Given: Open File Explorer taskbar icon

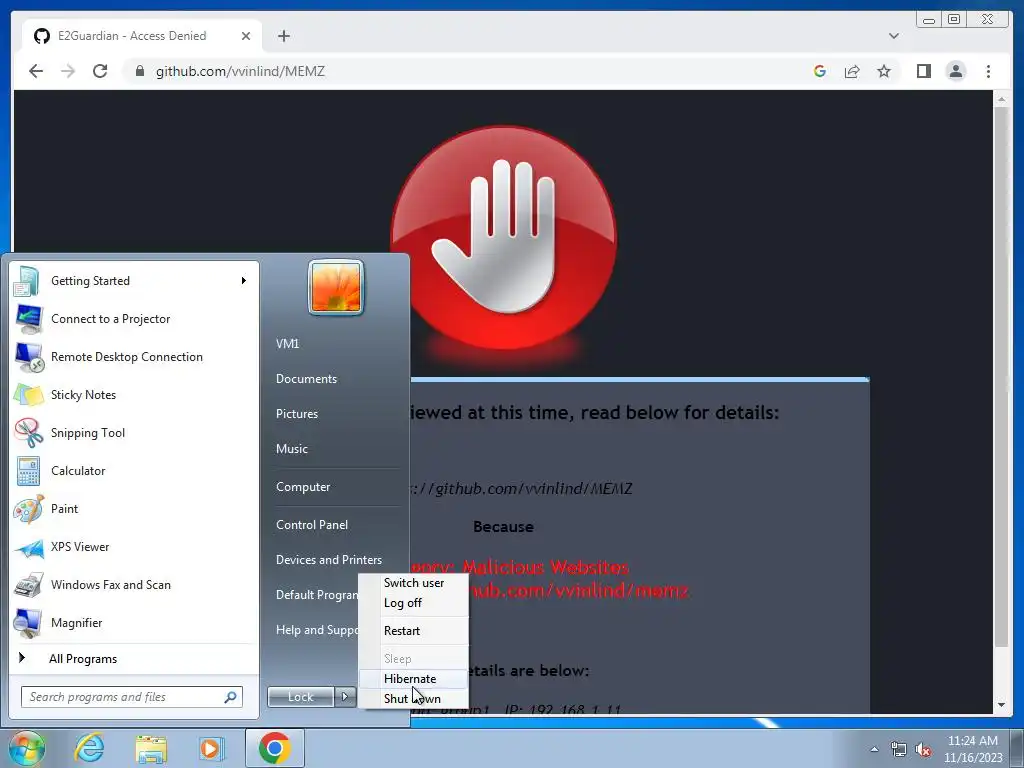Looking at the screenshot, I should tap(151, 748).
